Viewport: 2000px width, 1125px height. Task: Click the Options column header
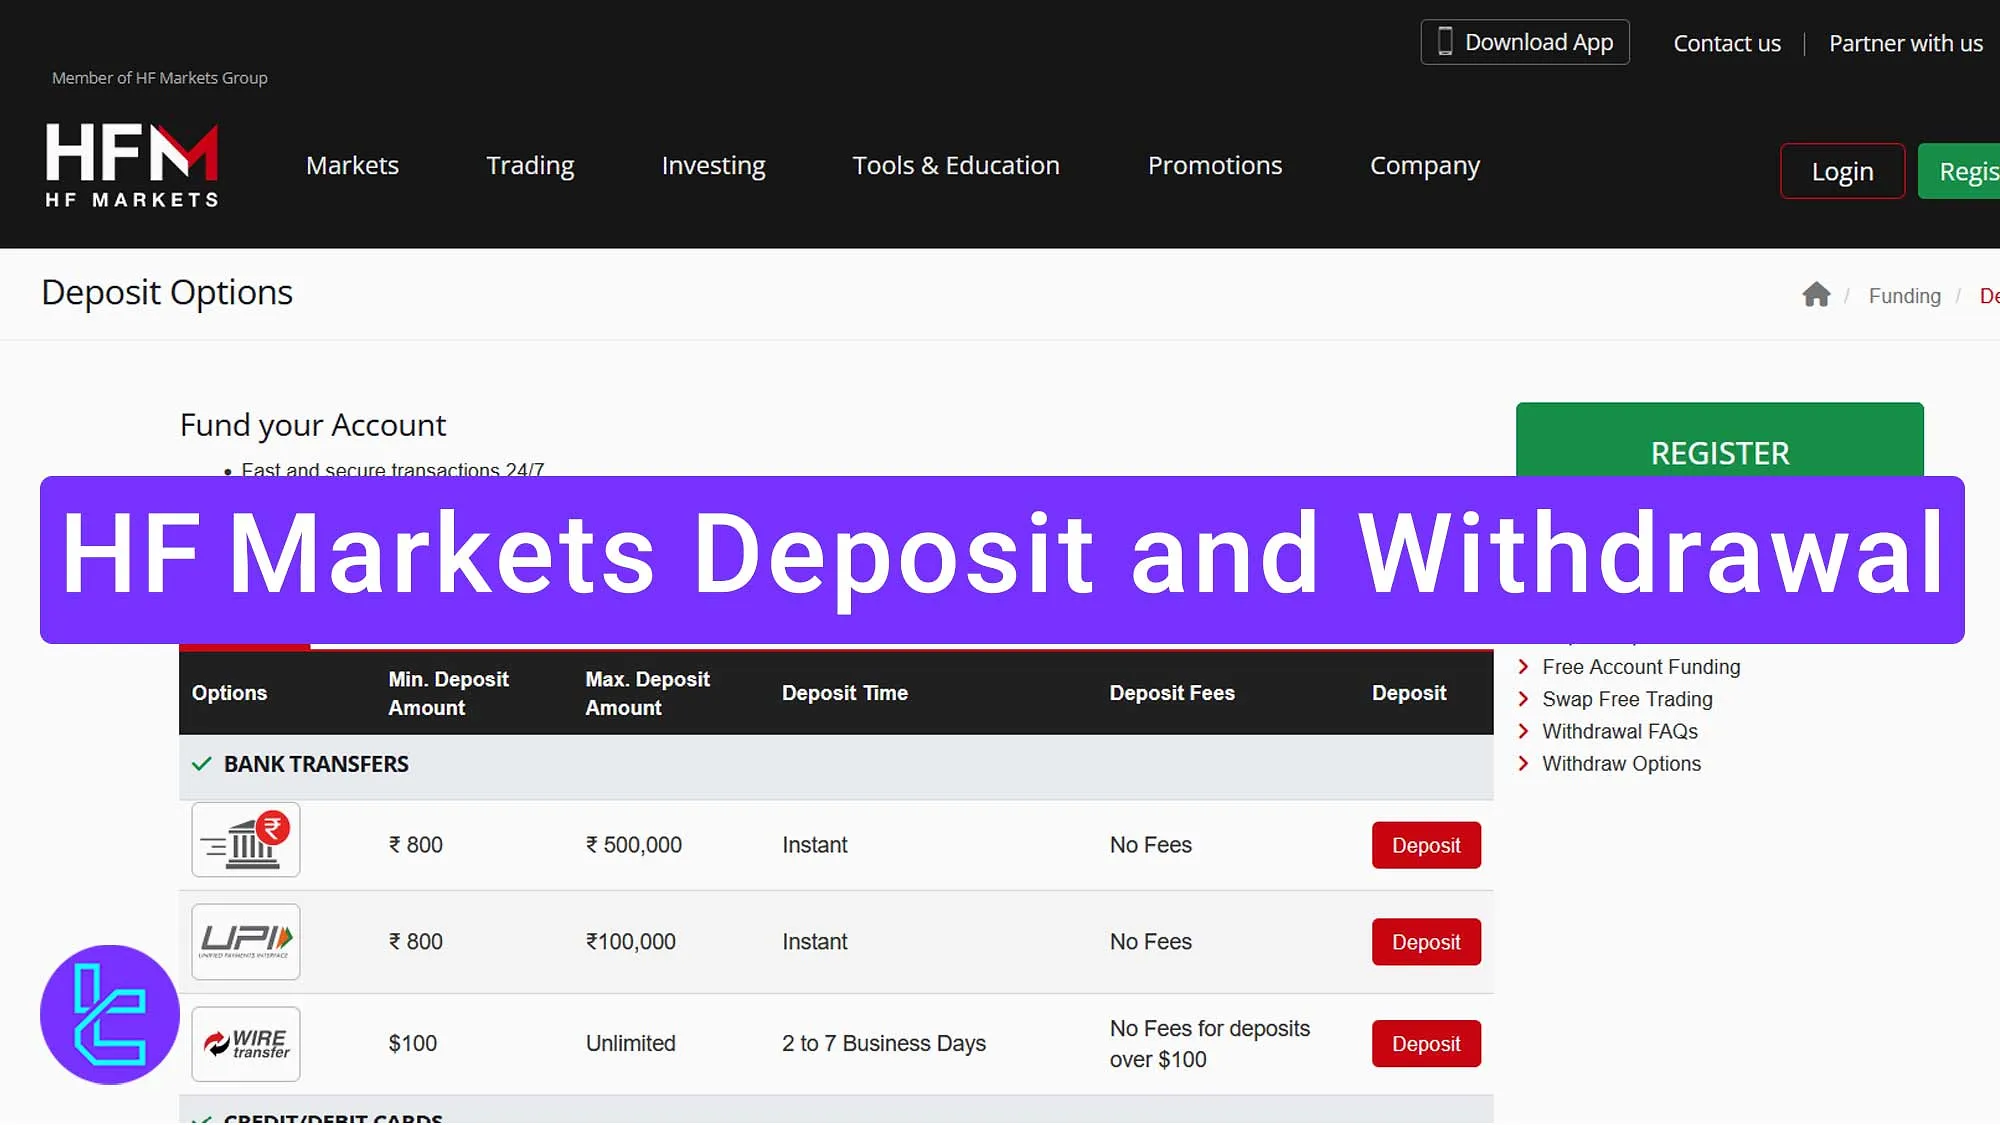coord(229,693)
